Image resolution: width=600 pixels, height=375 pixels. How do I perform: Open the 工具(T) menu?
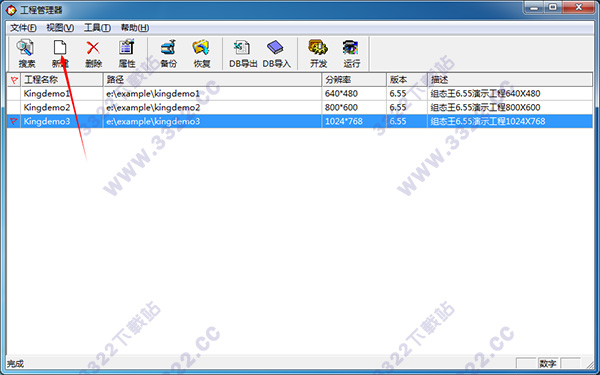[98, 28]
